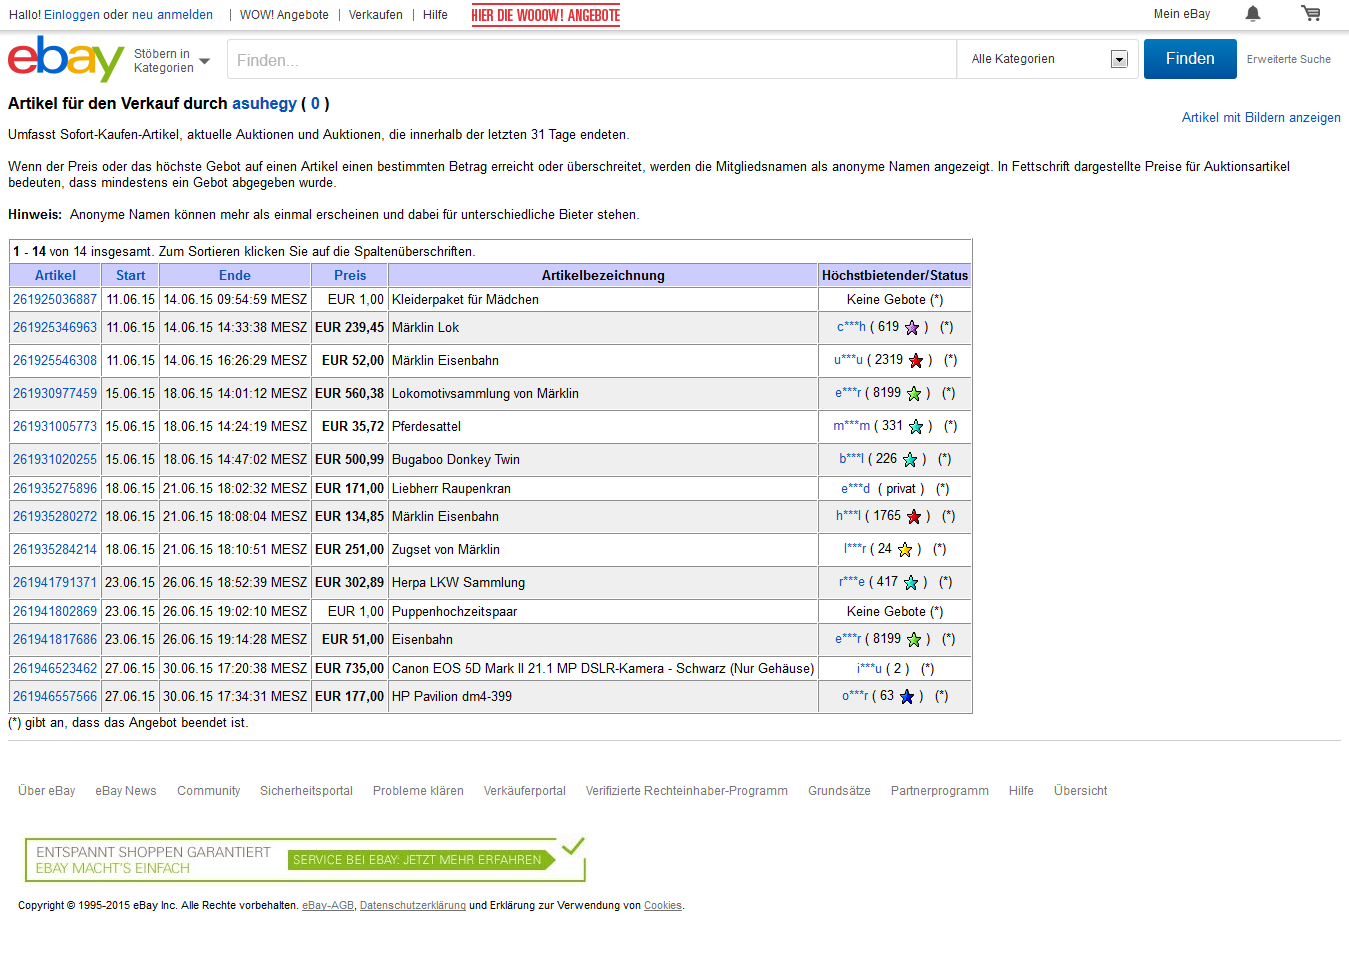Open Datenschutzerklärung link
This screenshot has width=1349, height=961.
413,906
